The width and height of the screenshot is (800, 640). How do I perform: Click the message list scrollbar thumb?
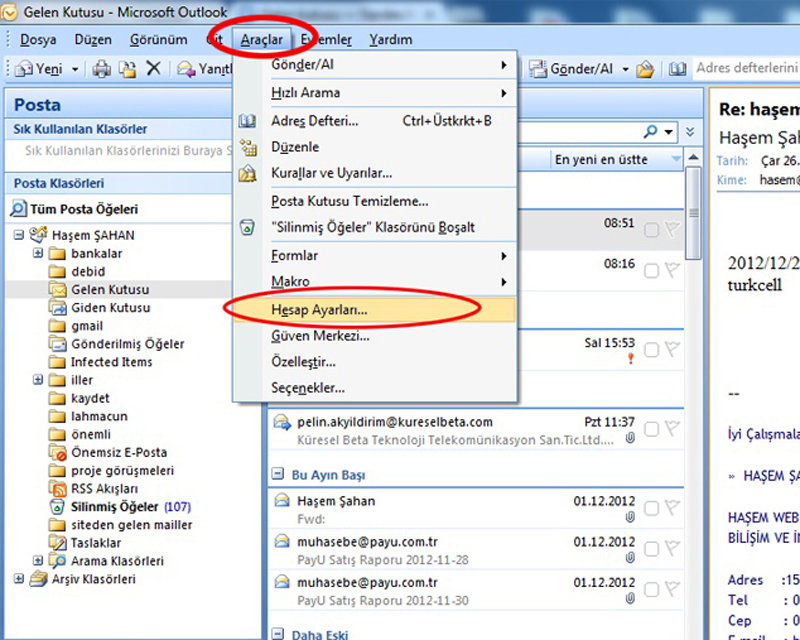point(693,212)
